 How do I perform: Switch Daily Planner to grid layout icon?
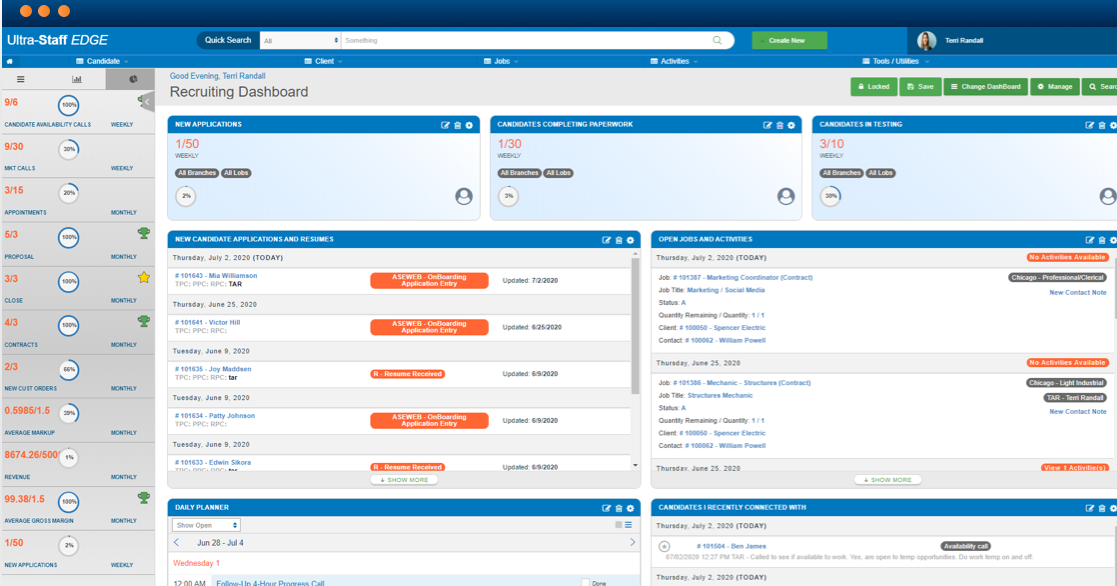point(618,525)
